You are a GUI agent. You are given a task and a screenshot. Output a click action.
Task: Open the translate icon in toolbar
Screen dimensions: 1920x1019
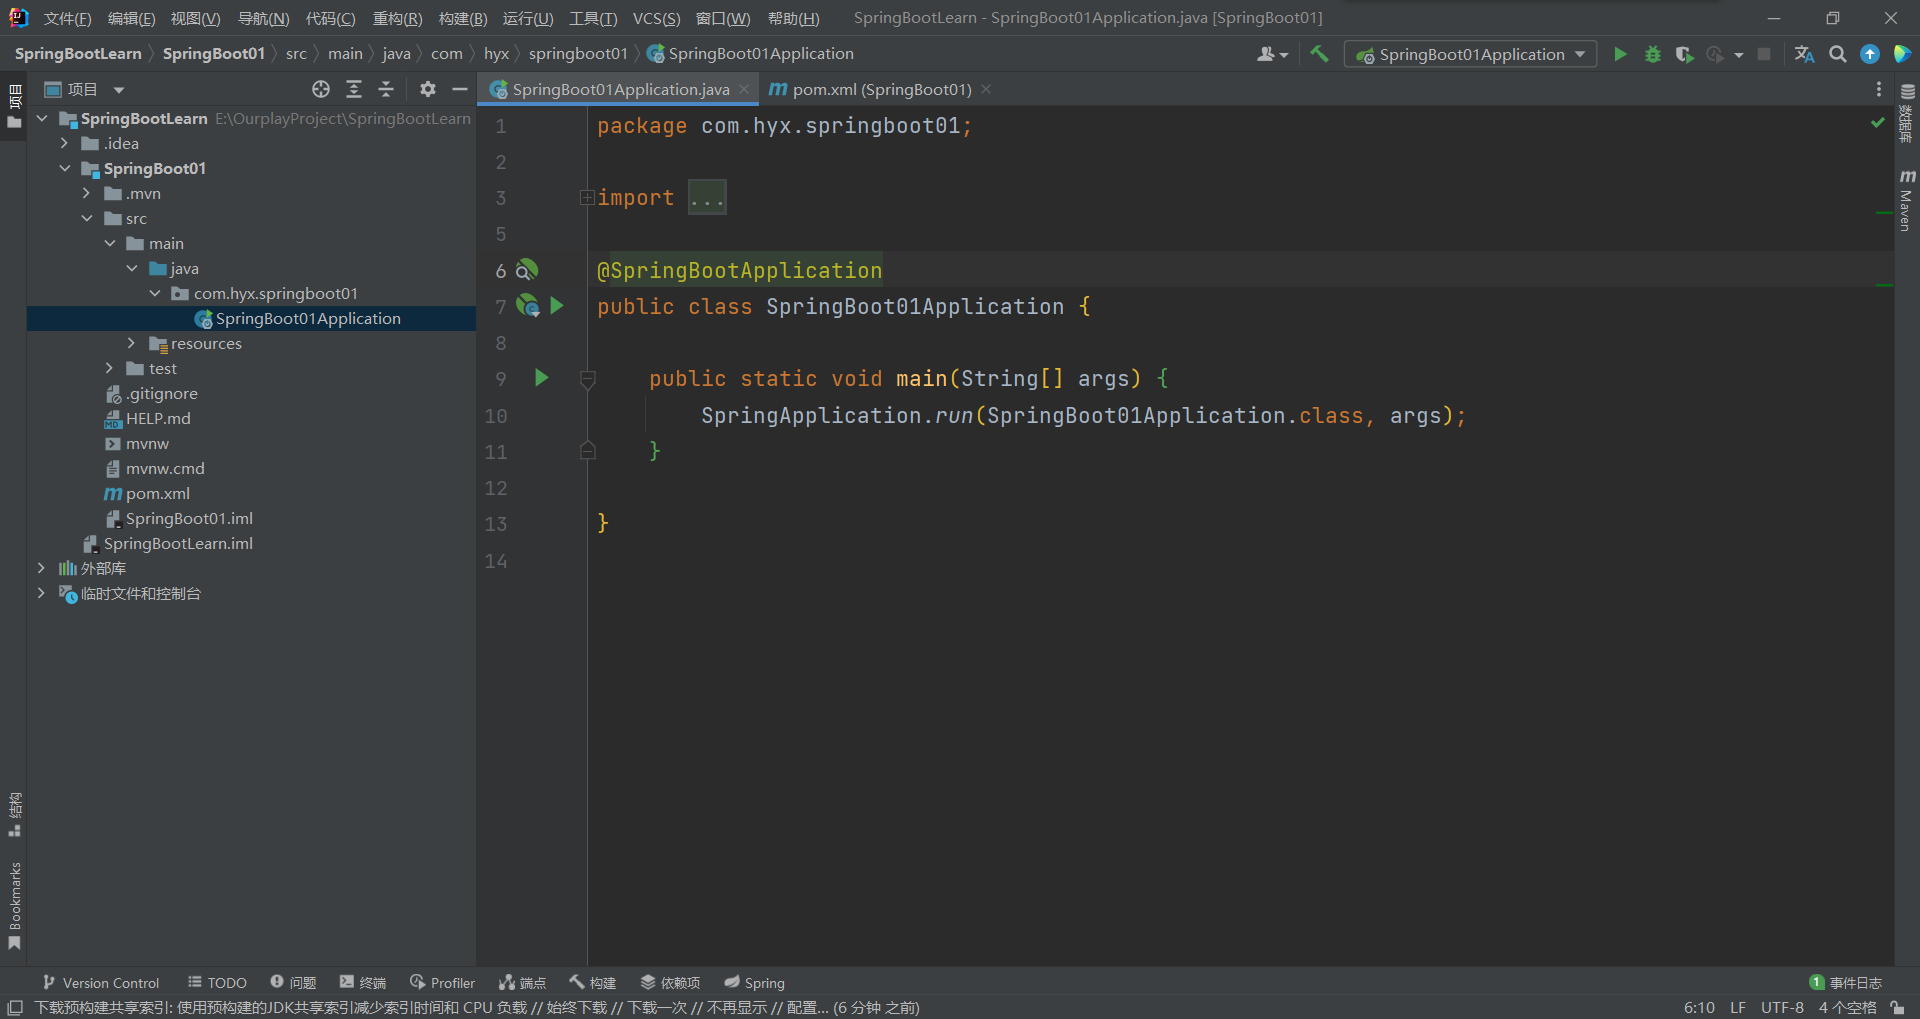(x=1804, y=54)
